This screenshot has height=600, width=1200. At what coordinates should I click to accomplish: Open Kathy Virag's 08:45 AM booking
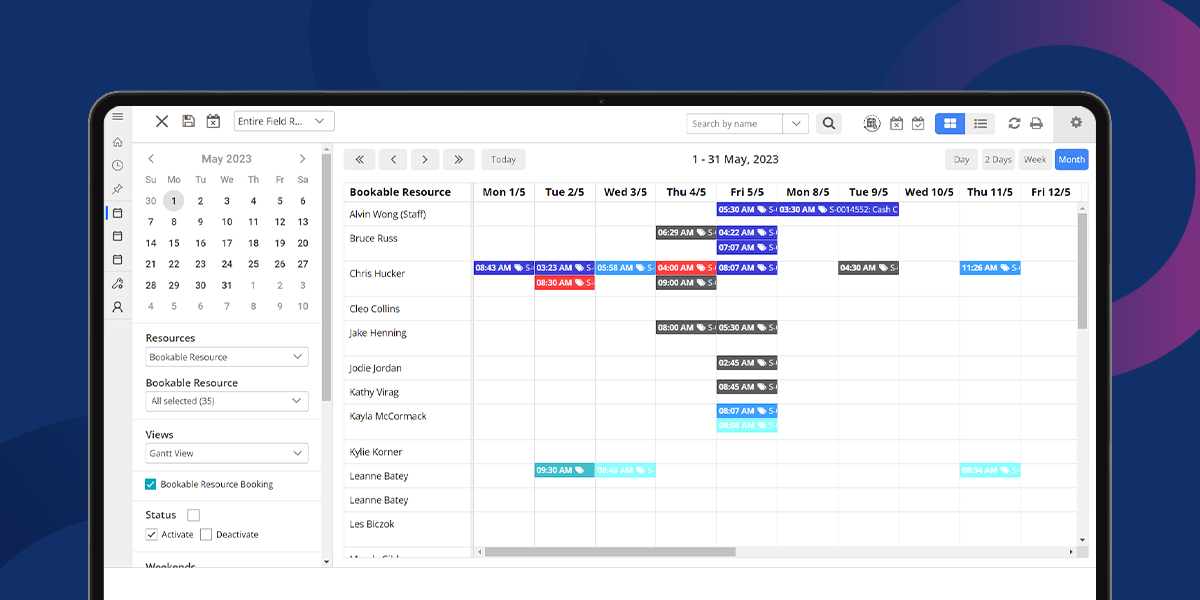(747, 387)
